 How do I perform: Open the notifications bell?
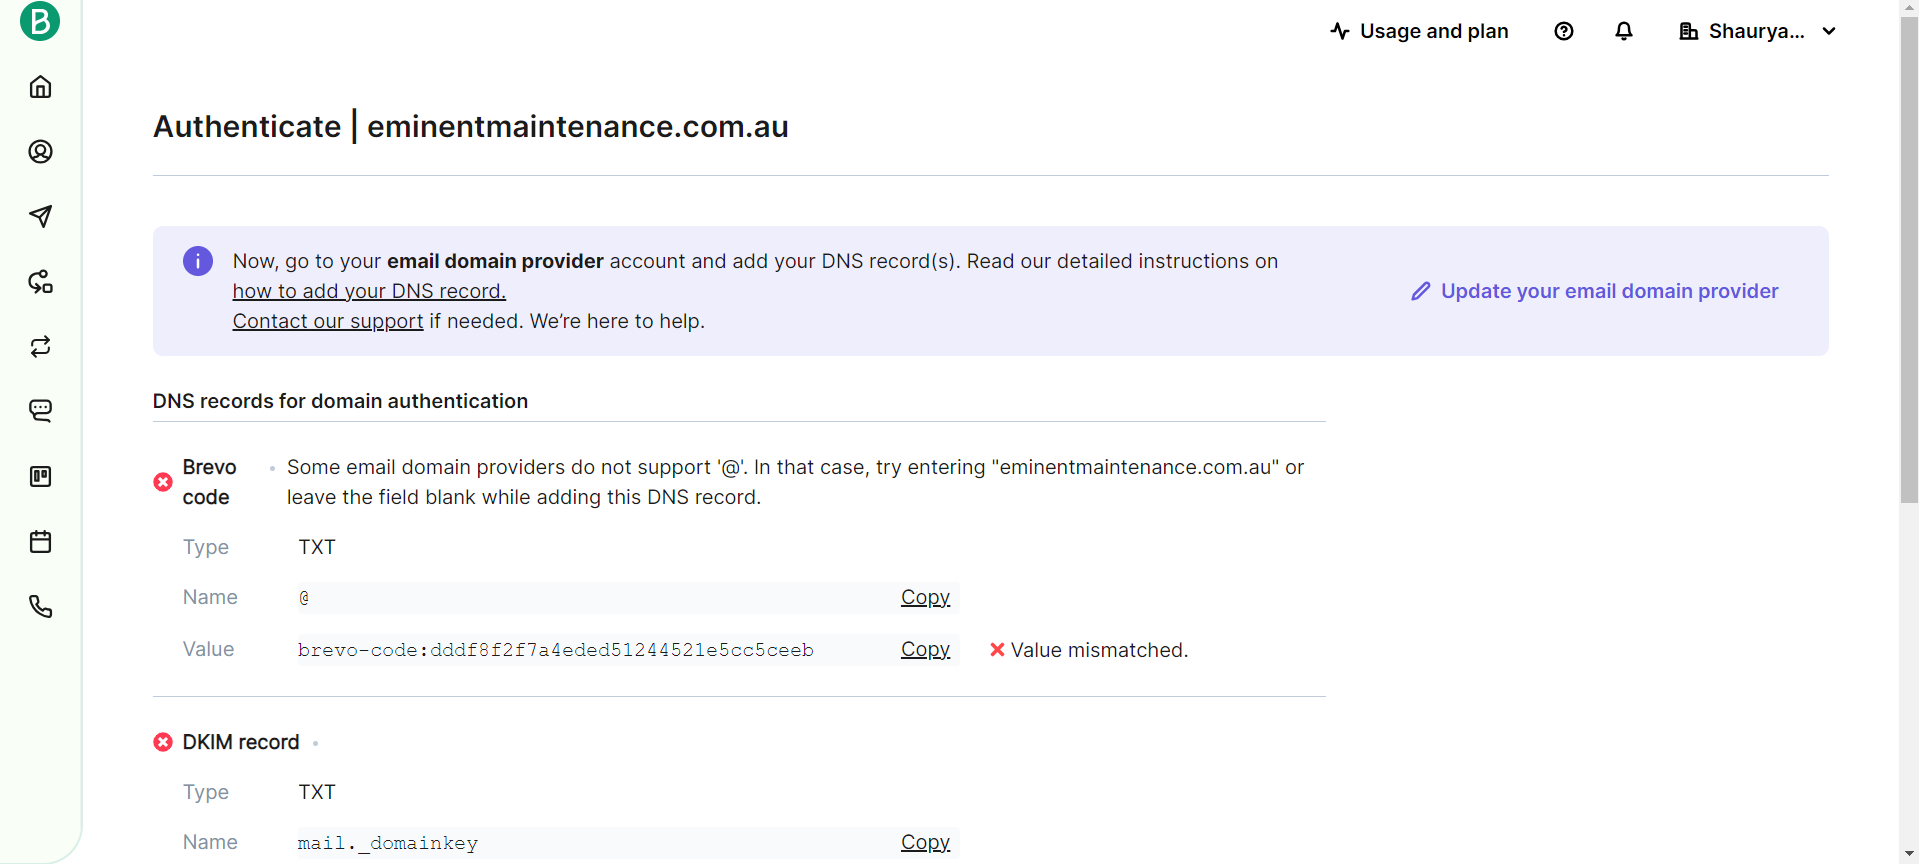(x=1624, y=31)
